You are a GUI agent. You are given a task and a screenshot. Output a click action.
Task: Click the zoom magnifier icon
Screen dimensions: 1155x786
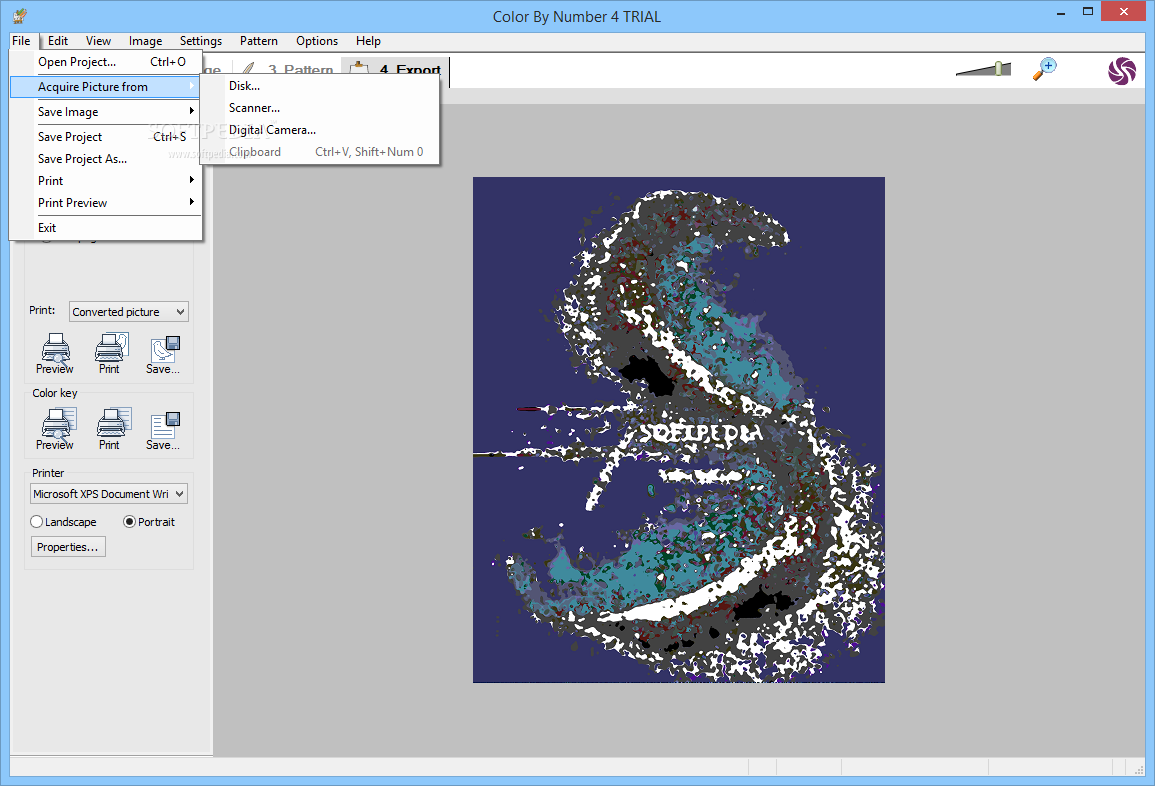coord(1045,69)
